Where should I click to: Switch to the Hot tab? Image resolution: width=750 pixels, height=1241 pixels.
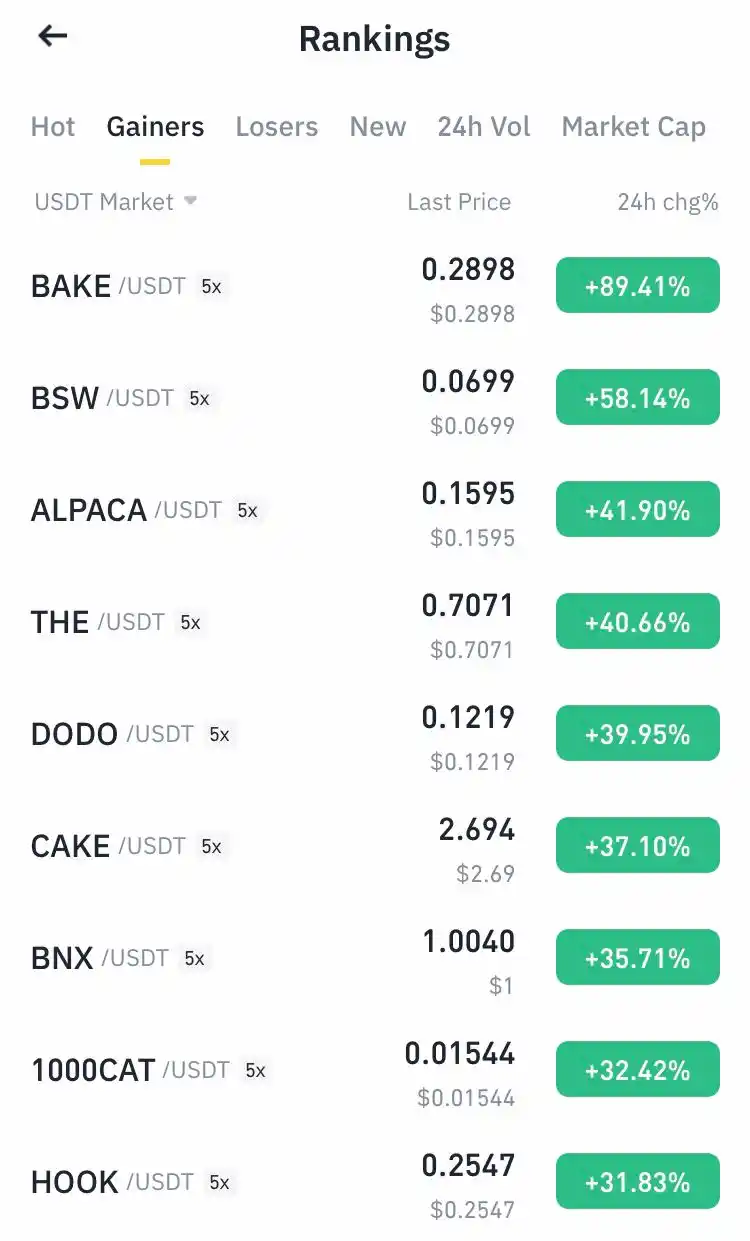click(x=53, y=127)
